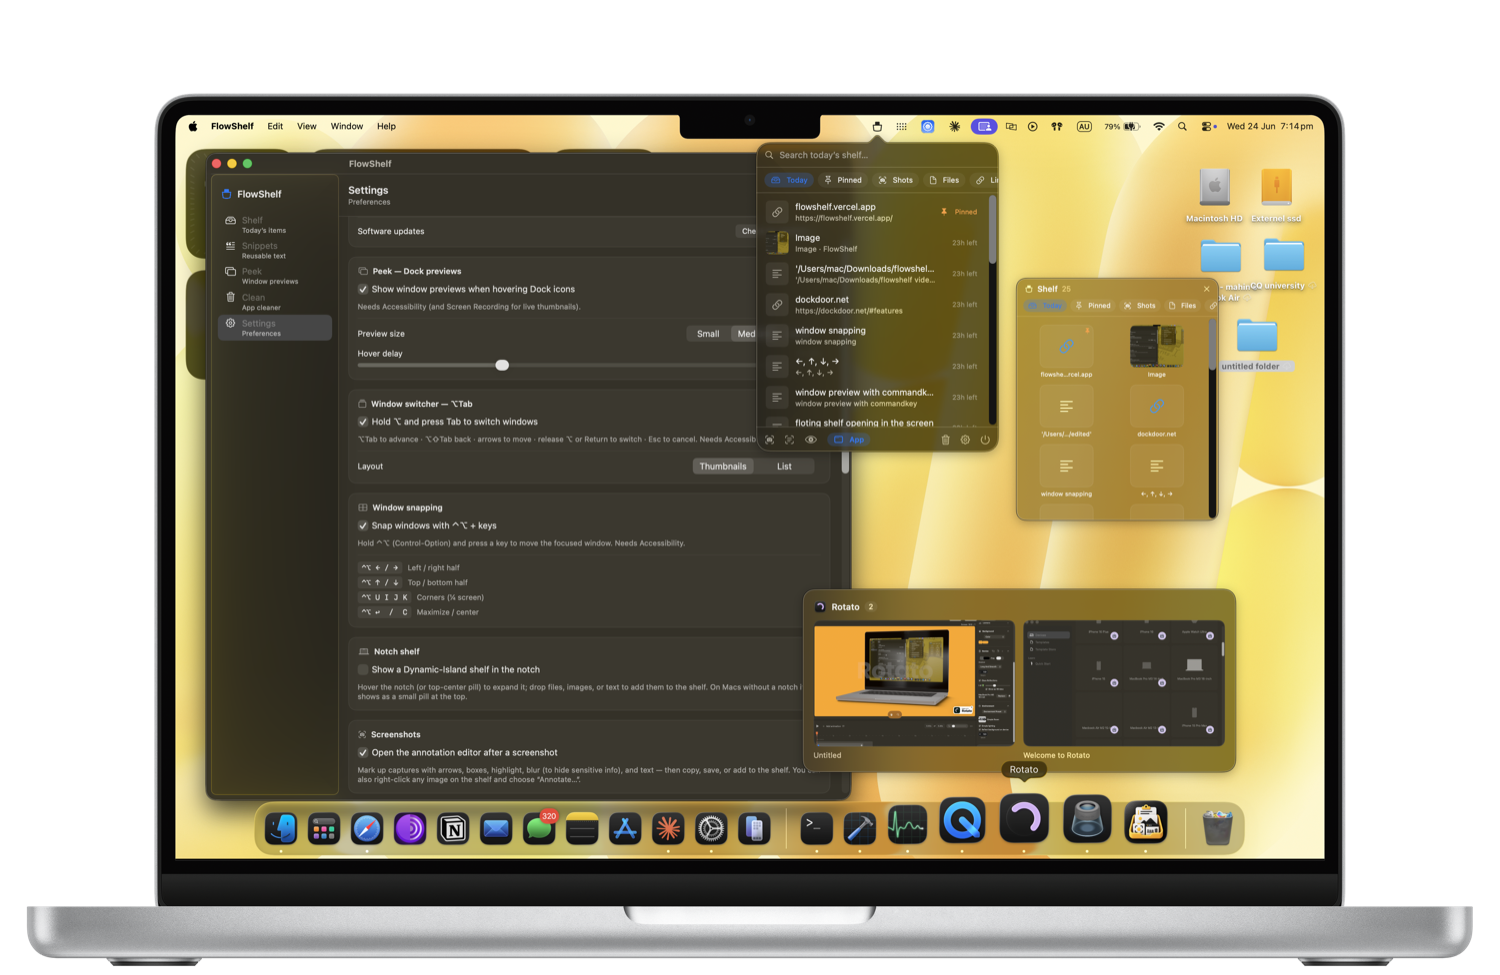This screenshot has width=1500, height=975.
Task: Select the Shots tab in the shelf popup
Action: coord(896,181)
